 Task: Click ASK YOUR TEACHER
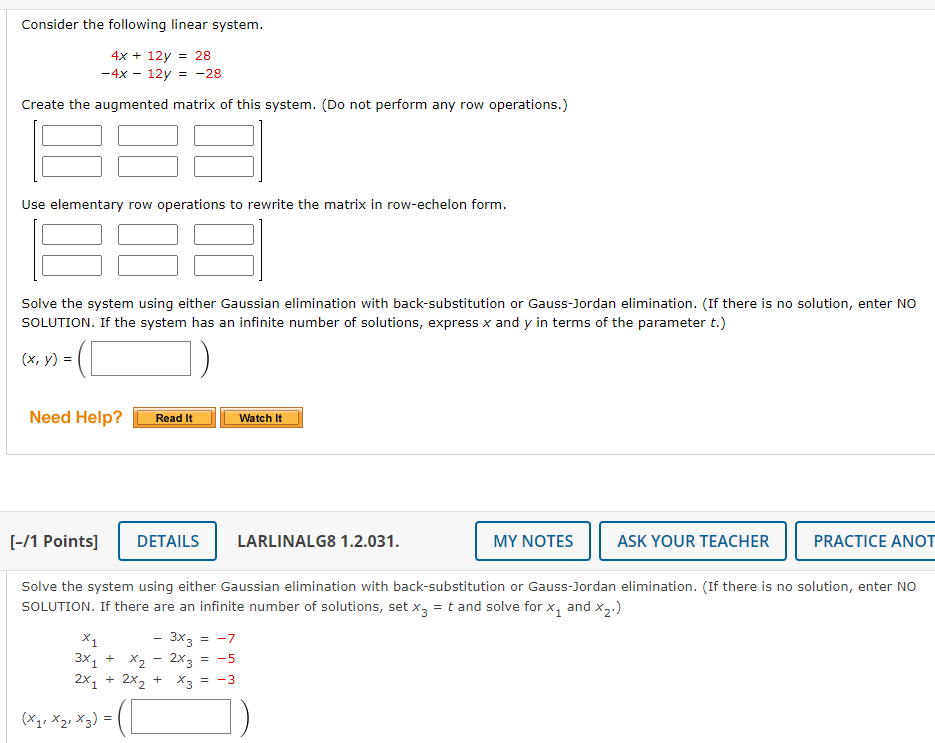pos(692,541)
